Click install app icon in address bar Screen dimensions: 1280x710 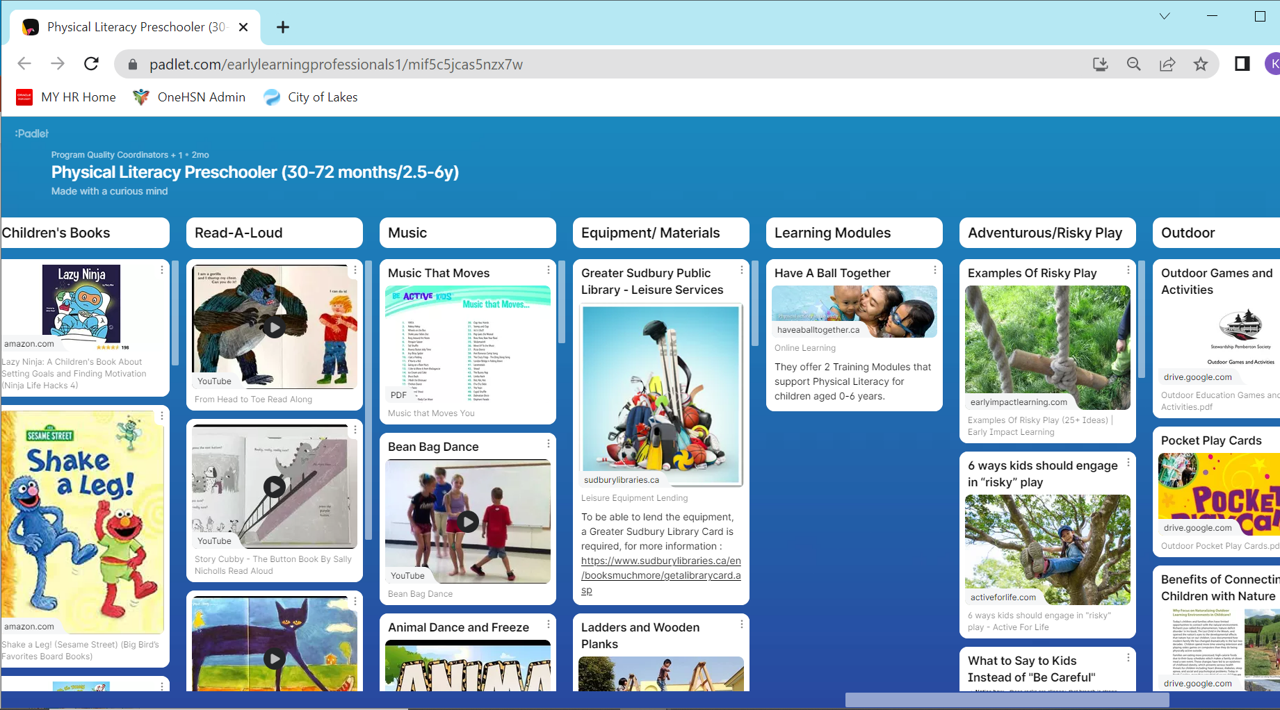click(x=1100, y=64)
